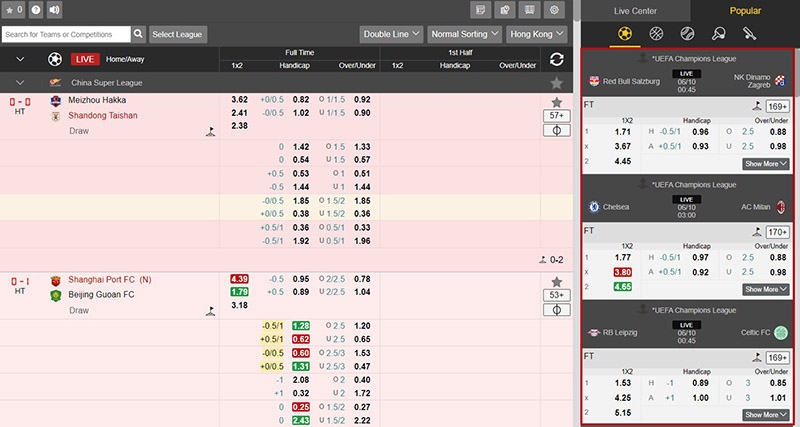This screenshot has width=800, height=427.
Task: Collapse the China Super League section
Action: tap(20, 82)
